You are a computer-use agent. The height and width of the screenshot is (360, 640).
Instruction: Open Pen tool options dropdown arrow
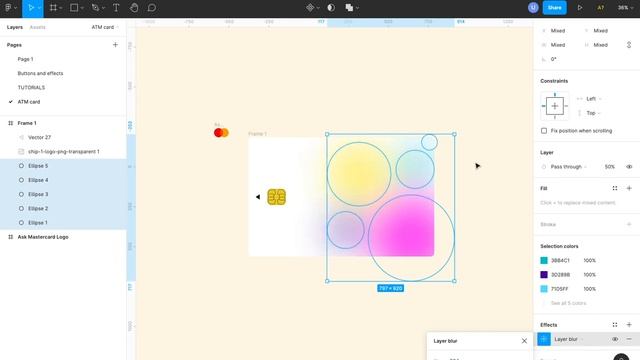(103, 8)
